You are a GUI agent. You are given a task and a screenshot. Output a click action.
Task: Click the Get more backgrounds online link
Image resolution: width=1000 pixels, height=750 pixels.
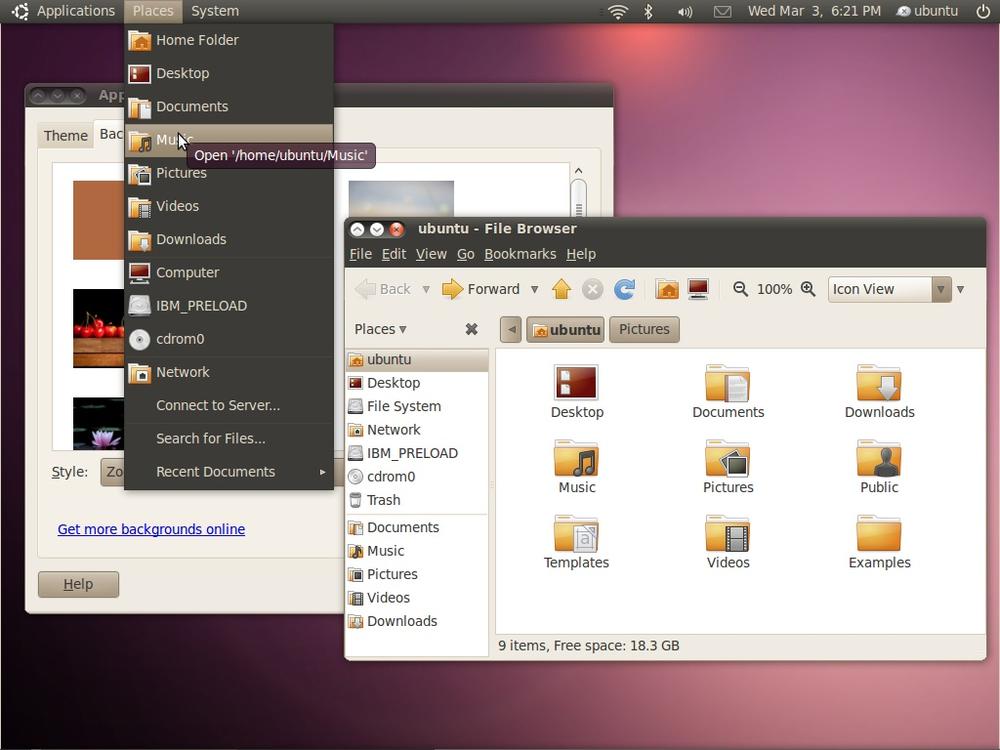click(x=151, y=529)
